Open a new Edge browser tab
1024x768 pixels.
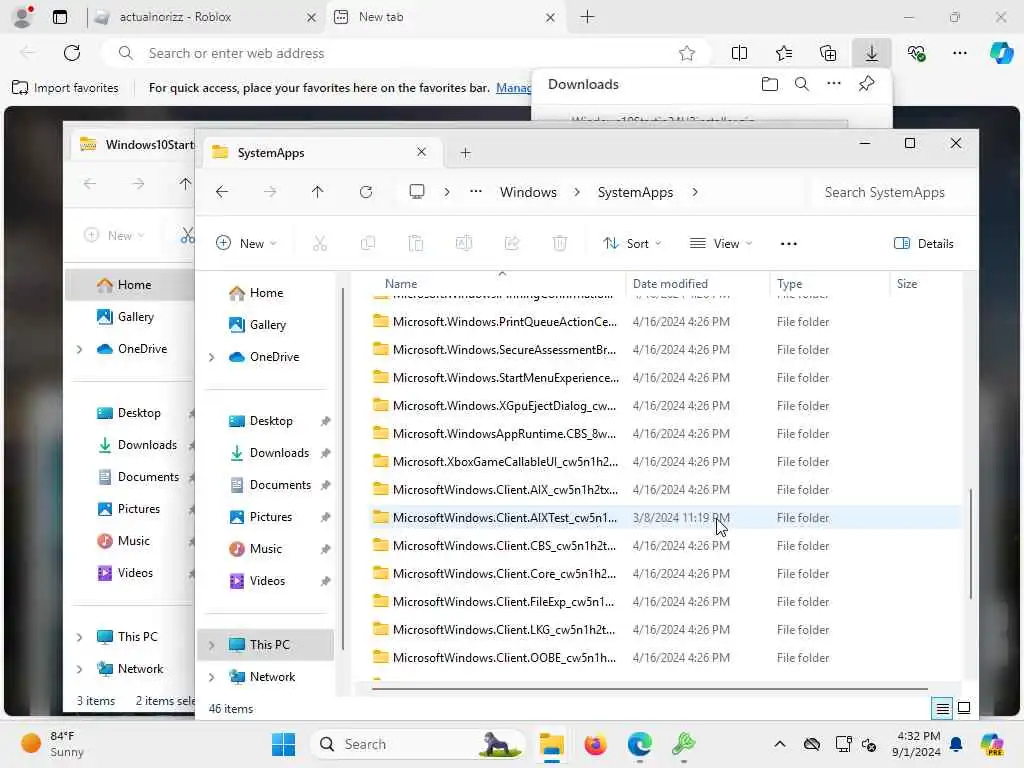(587, 17)
